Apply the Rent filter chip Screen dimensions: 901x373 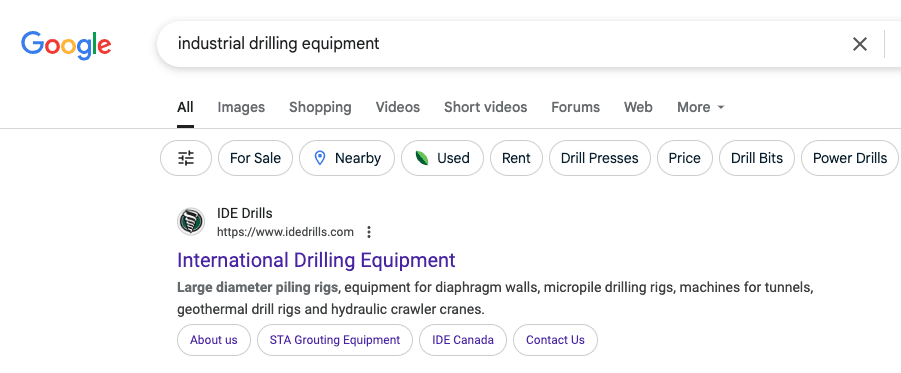pos(516,158)
